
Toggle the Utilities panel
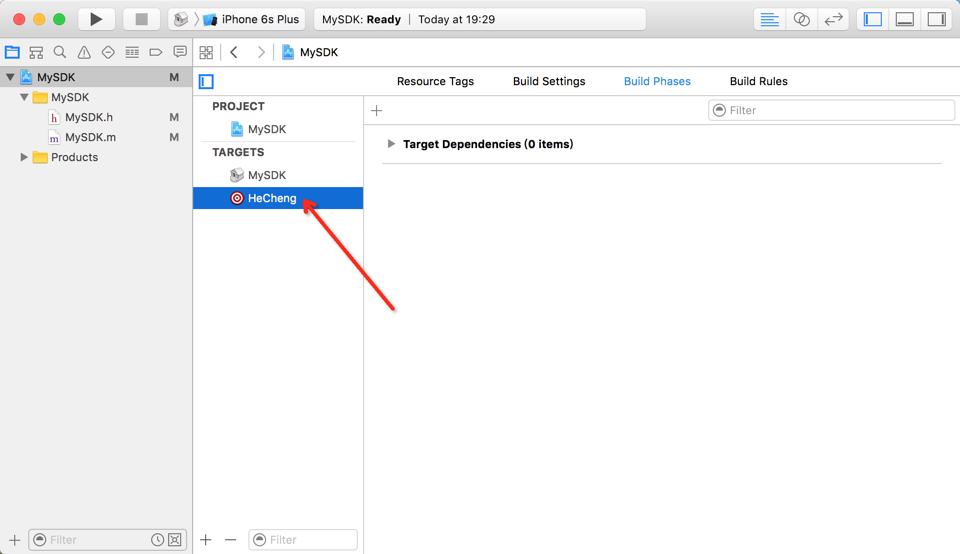point(937,19)
